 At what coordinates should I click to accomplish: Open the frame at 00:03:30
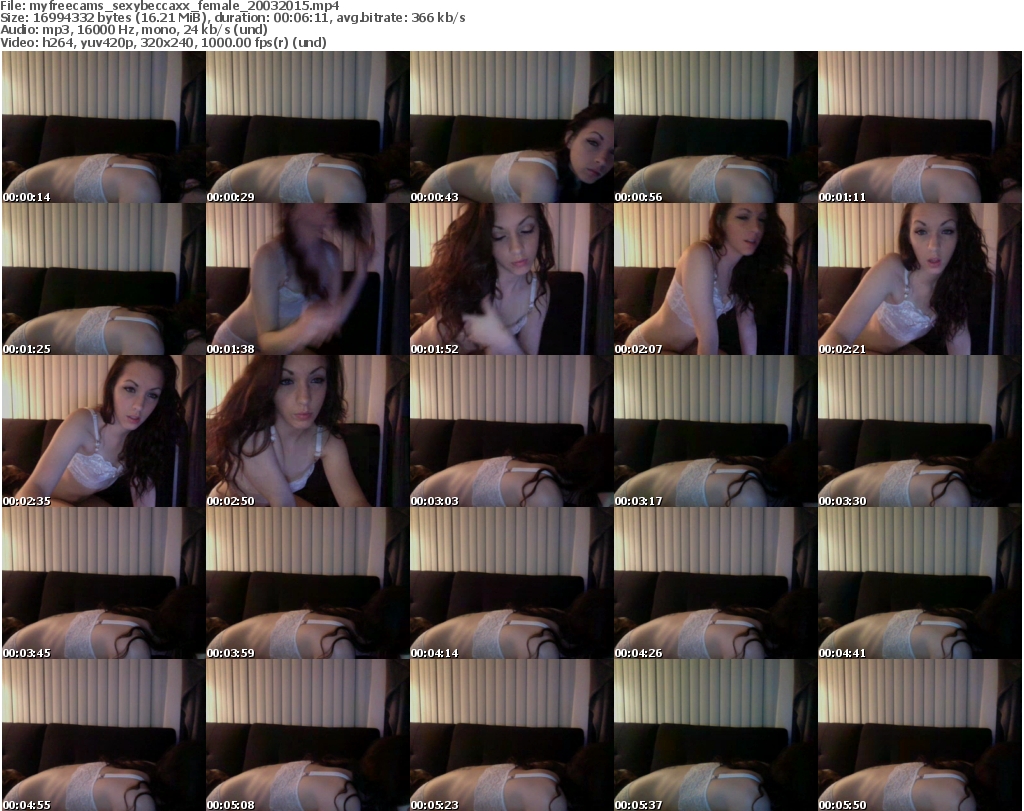920,431
